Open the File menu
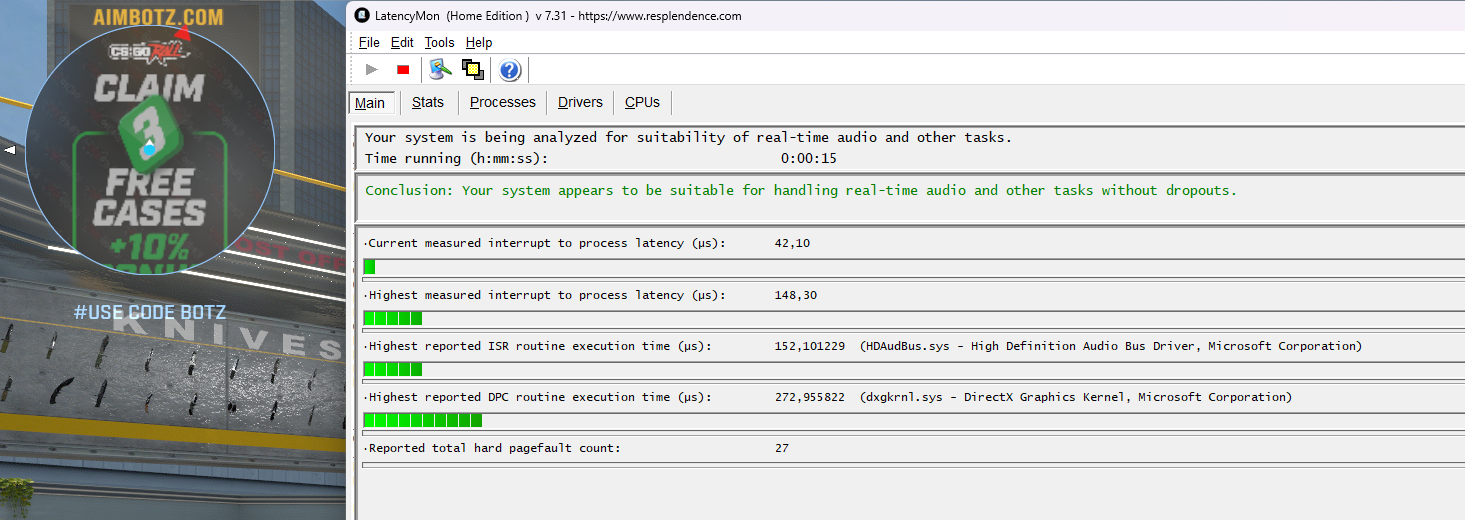 [x=369, y=42]
